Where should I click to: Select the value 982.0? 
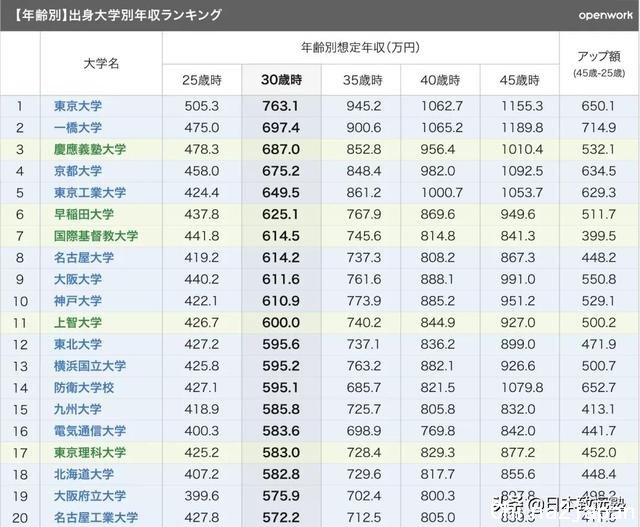click(438, 171)
